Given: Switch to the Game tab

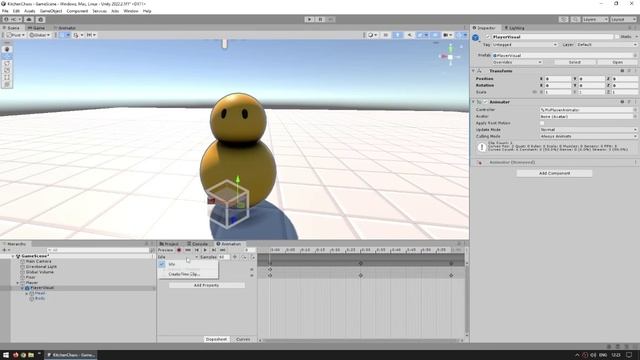Looking at the screenshot, I should (x=36, y=28).
